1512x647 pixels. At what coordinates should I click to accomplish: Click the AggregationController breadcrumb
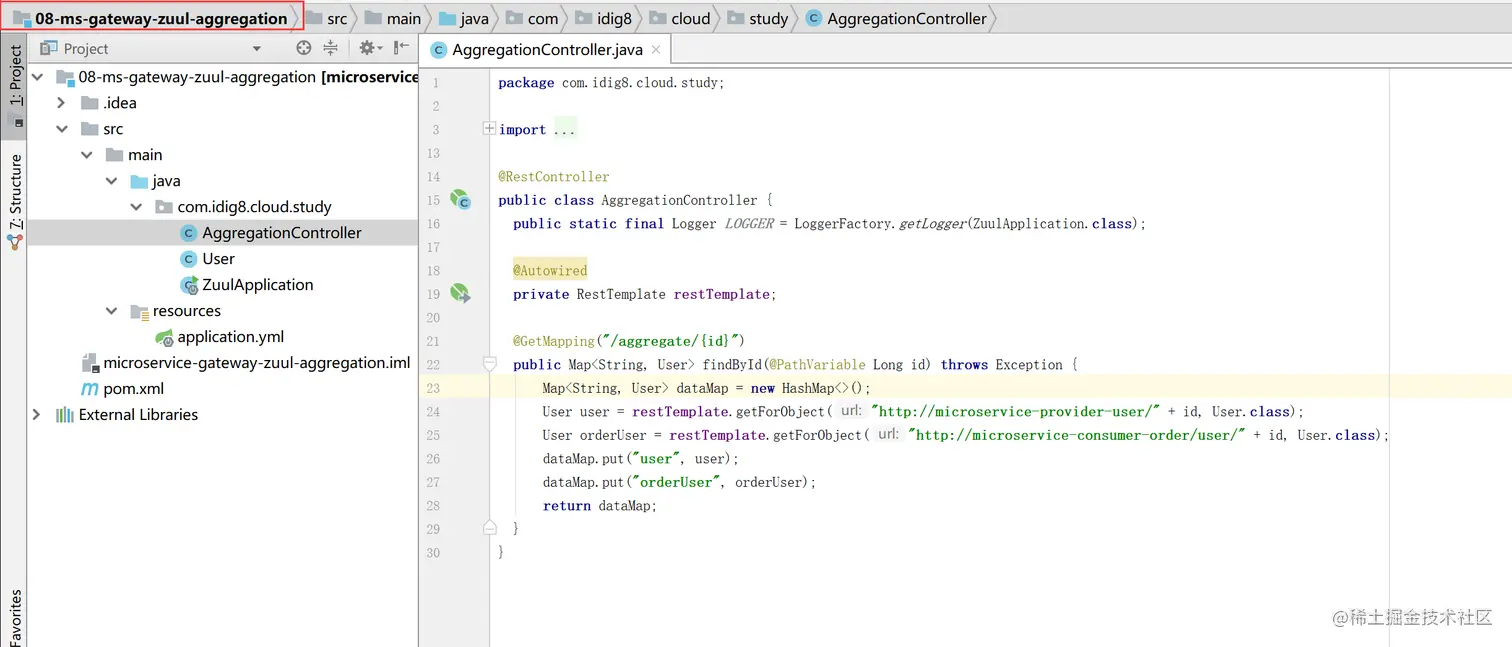click(x=897, y=18)
